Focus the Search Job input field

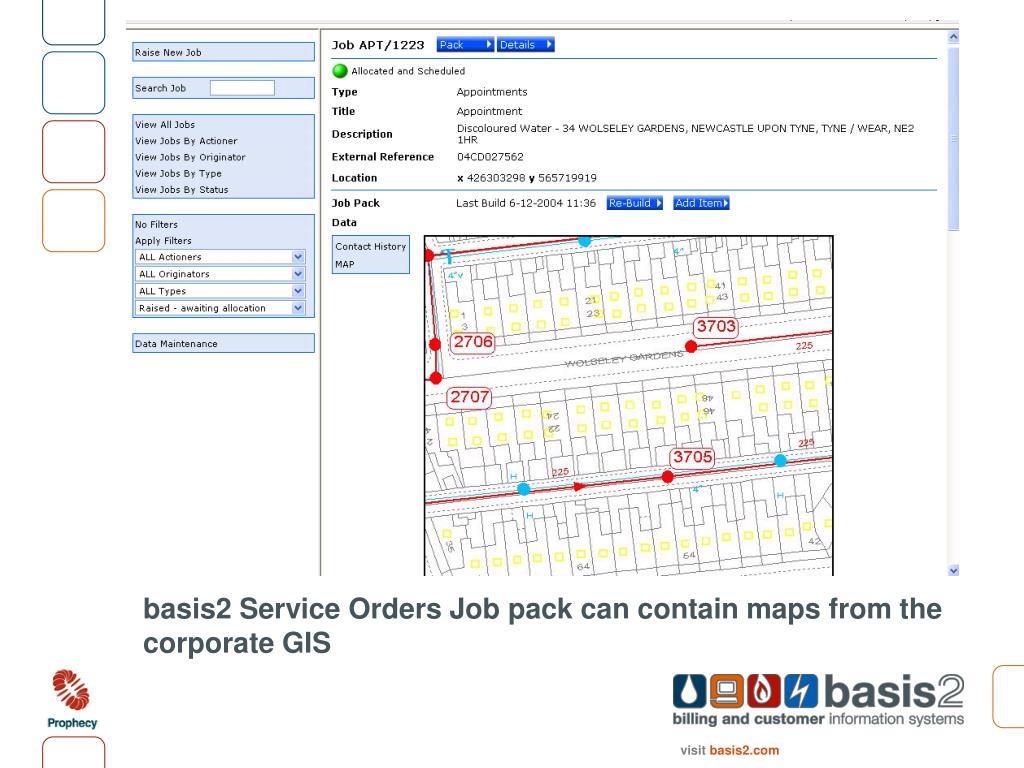(242, 88)
